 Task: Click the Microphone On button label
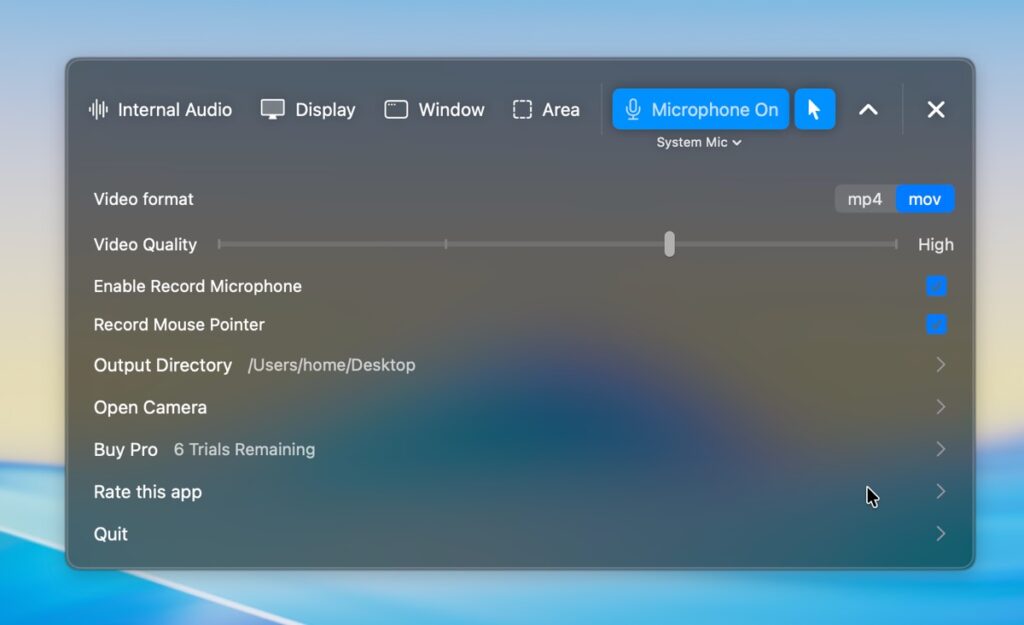[714, 110]
